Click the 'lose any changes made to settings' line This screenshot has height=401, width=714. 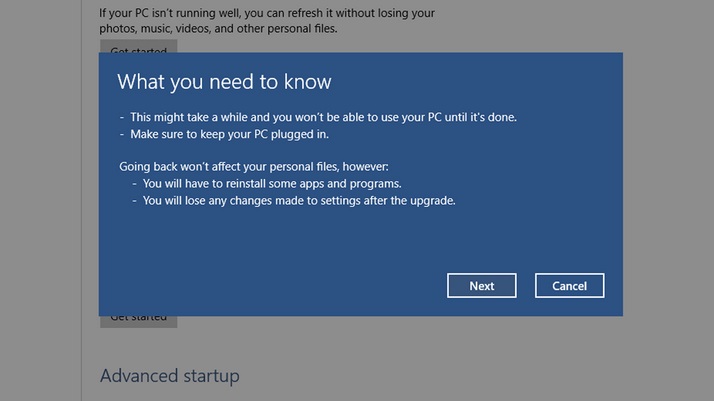click(x=298, y=200)
